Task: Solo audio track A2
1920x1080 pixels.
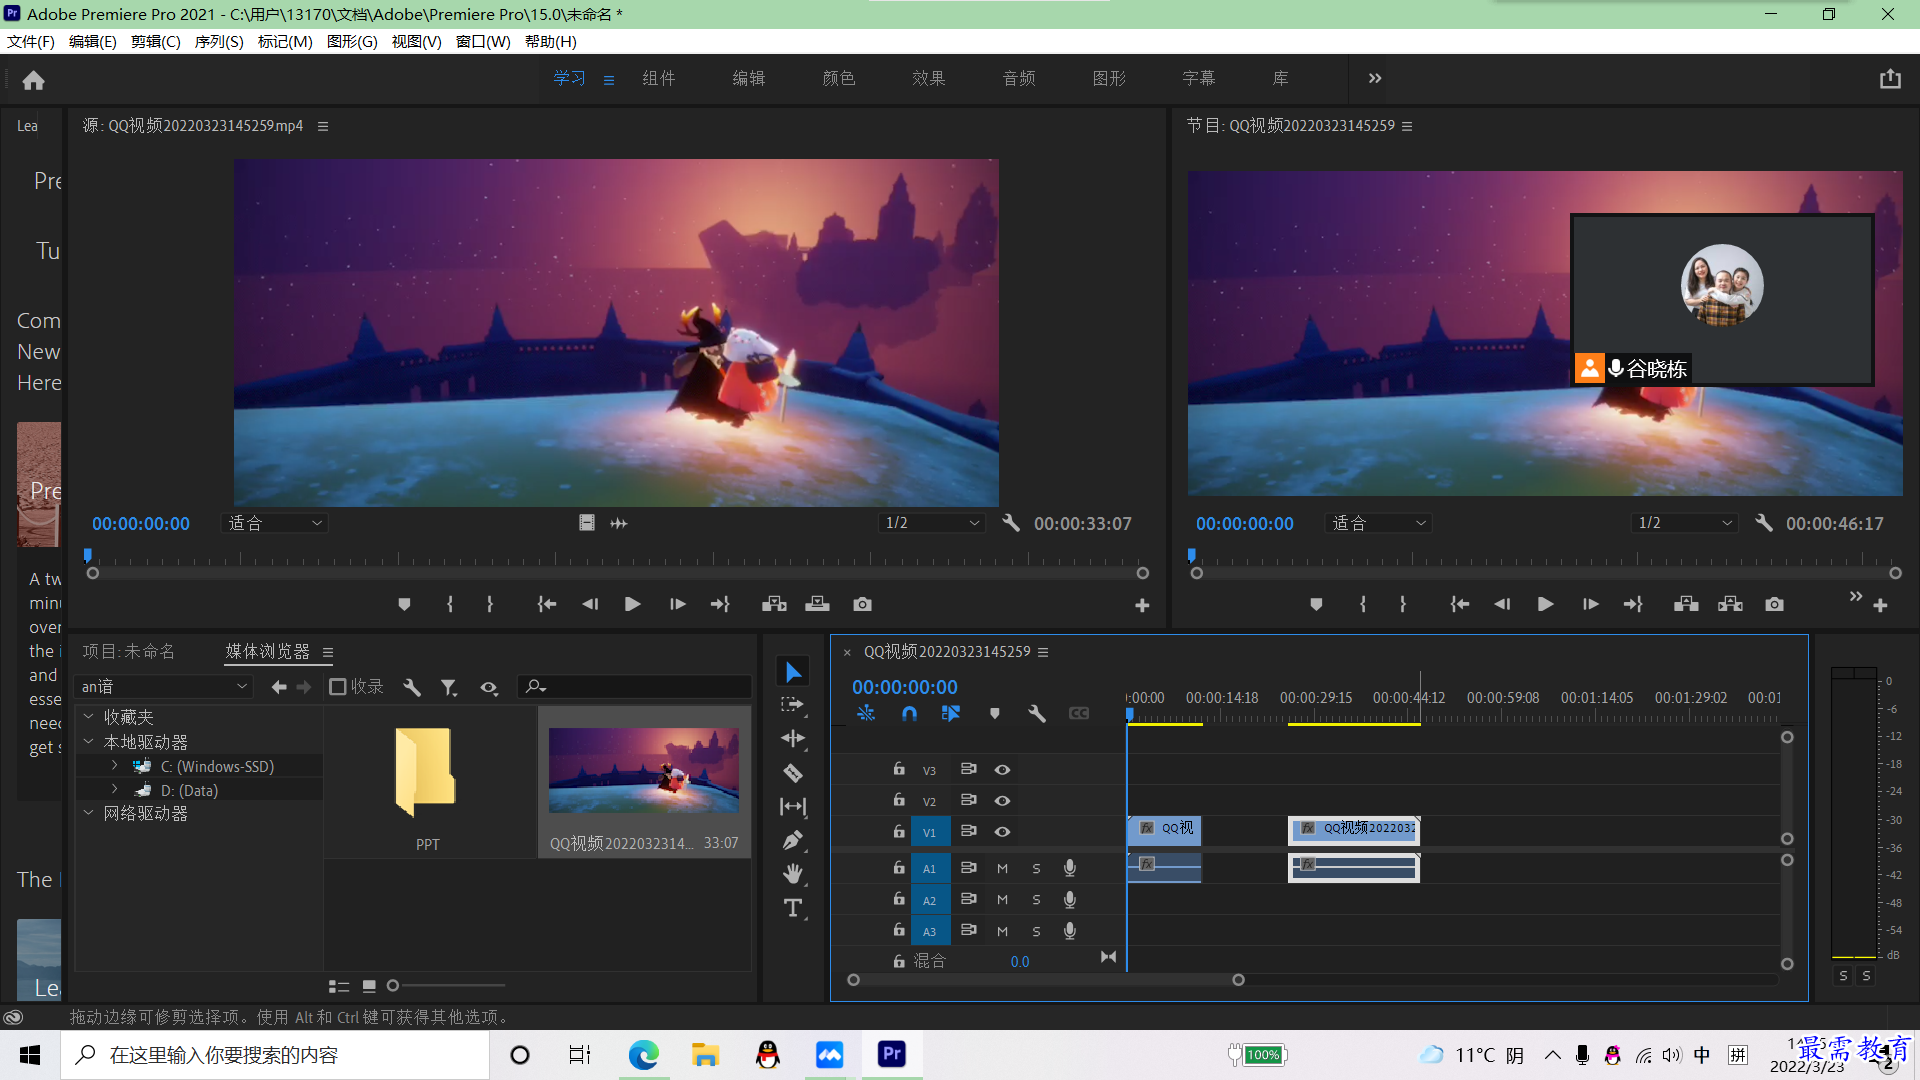Action: tap(1036, 900)
